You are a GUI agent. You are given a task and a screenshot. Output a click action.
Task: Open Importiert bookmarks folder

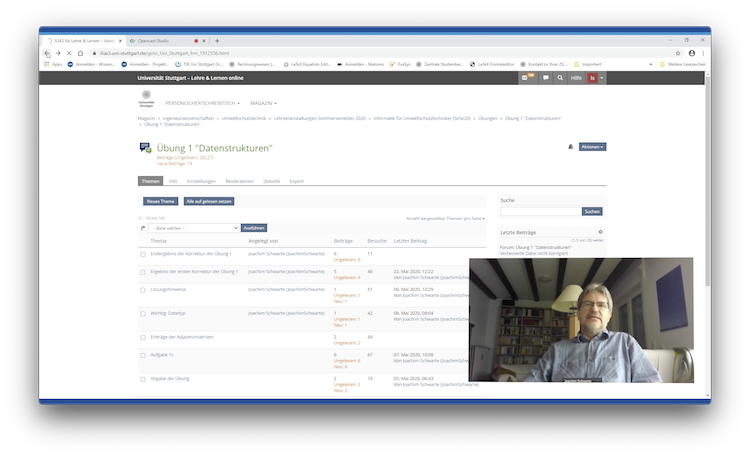click(587, 64)
